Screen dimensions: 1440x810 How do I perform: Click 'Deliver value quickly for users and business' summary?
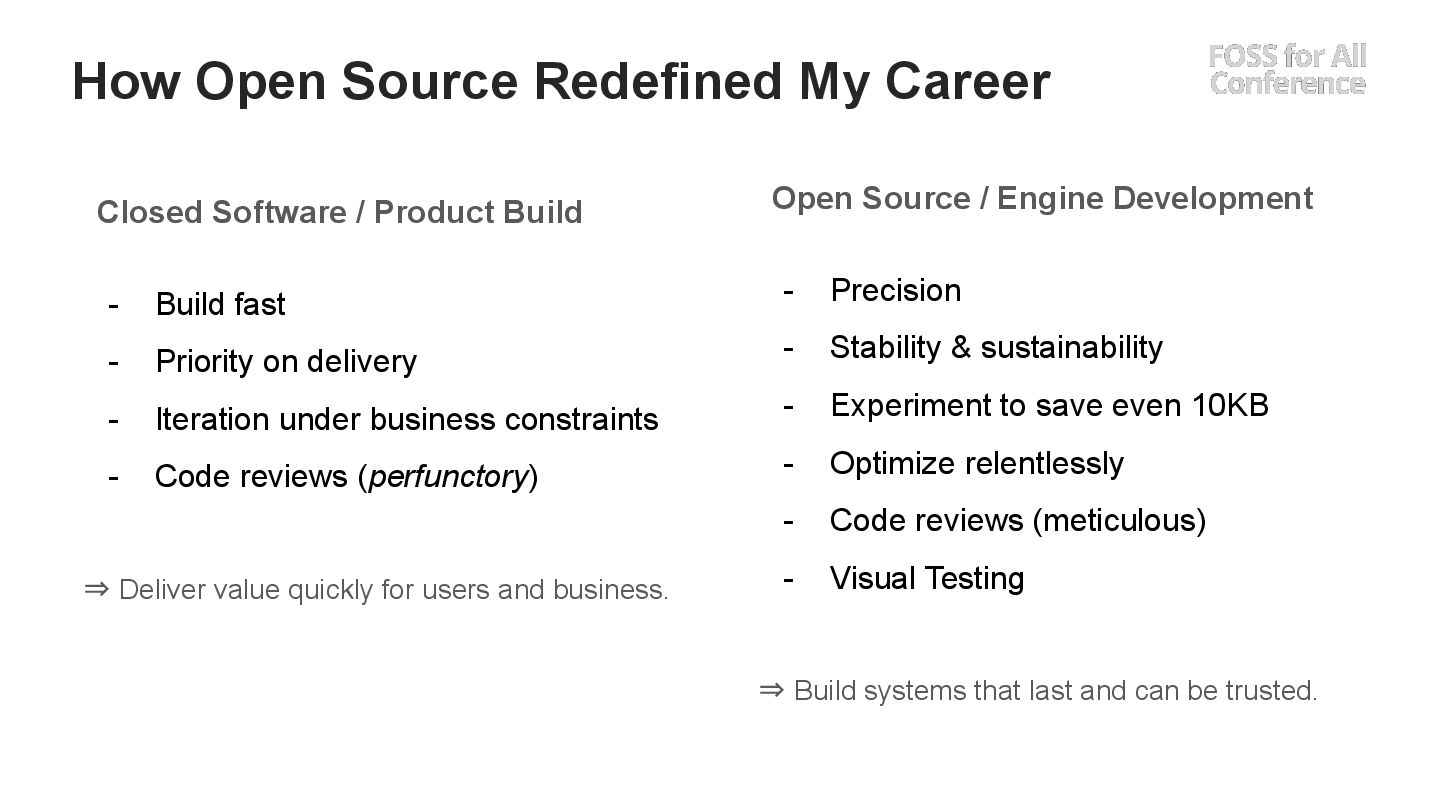393,590
